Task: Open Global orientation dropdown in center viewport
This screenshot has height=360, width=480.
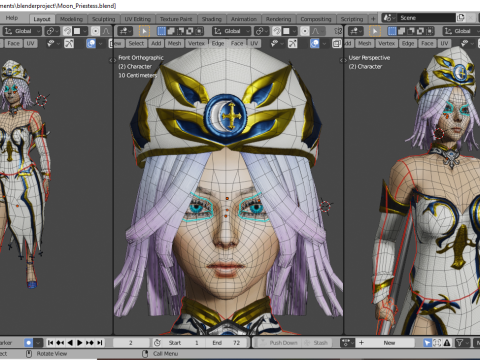Action: click(x=231, y=31)
